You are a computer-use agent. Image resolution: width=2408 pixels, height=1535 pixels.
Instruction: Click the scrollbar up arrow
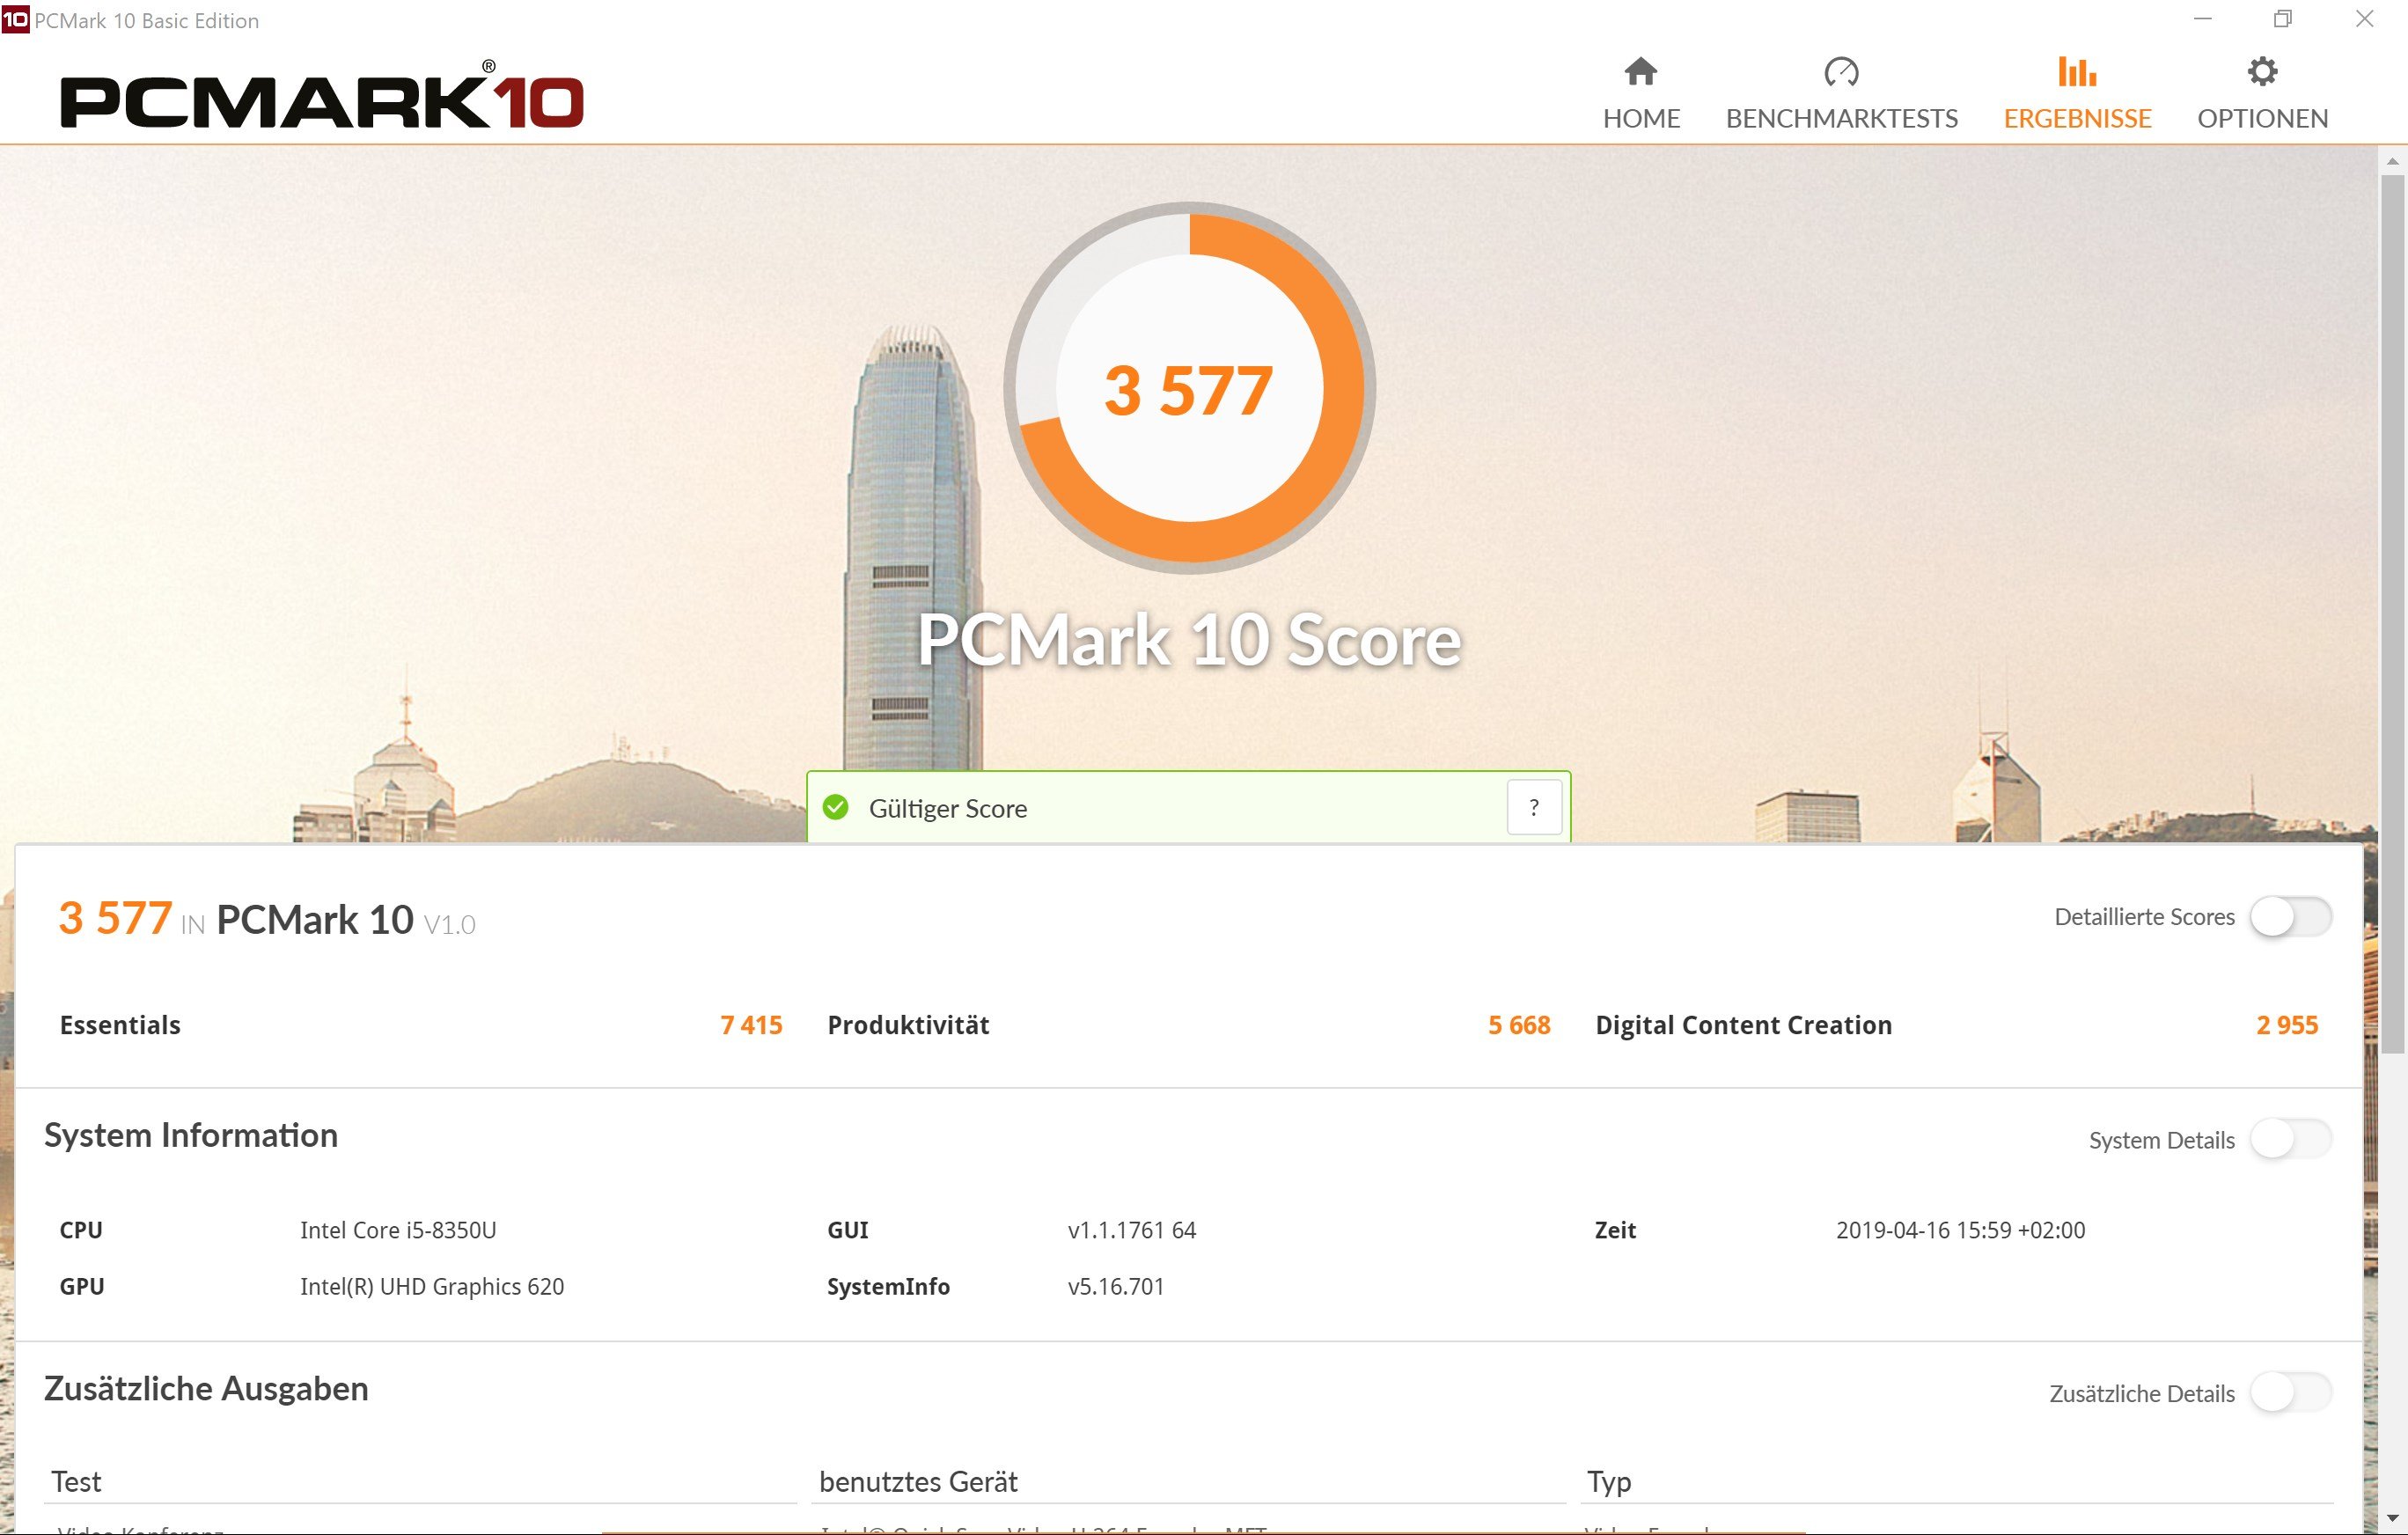(x=2392, y=160)
